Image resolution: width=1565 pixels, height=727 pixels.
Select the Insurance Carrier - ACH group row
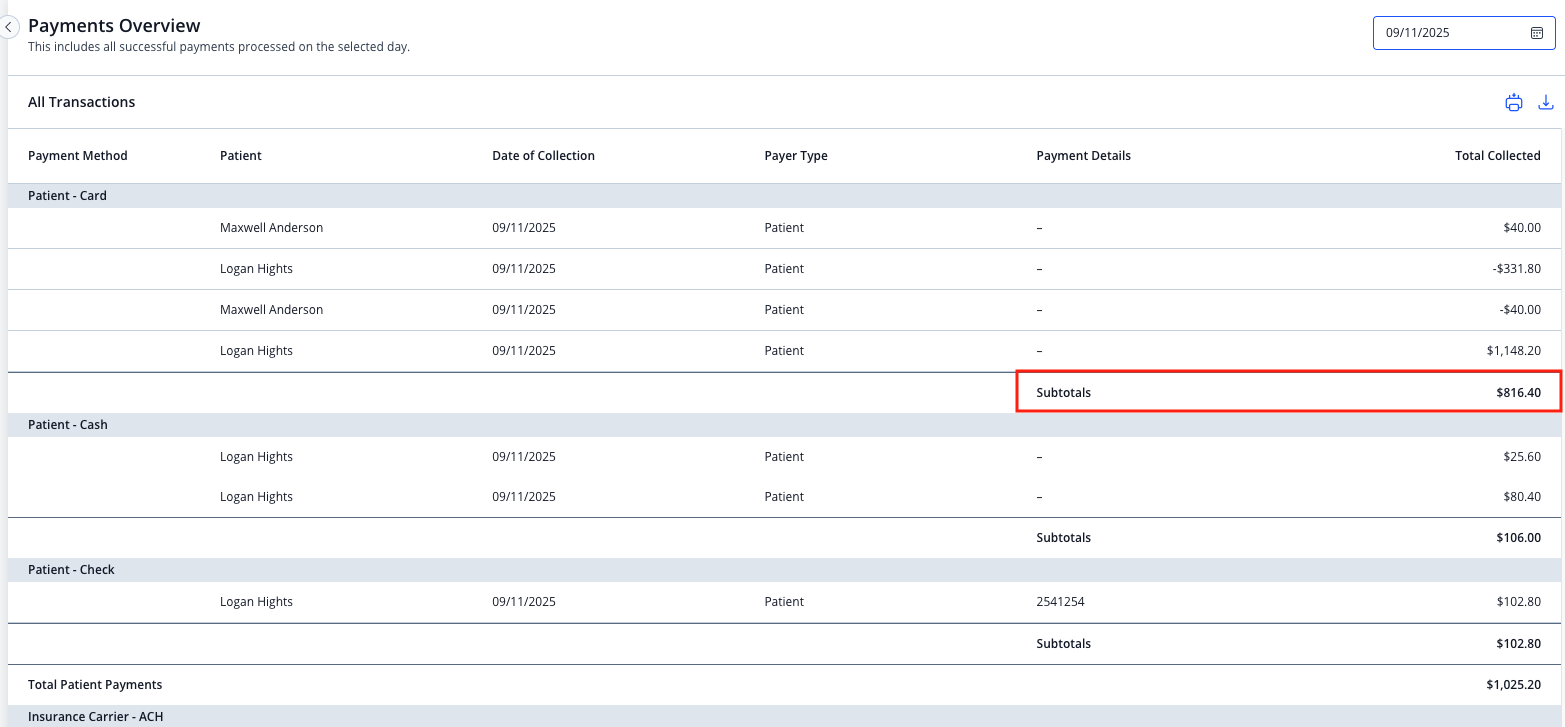coord(784,716)
